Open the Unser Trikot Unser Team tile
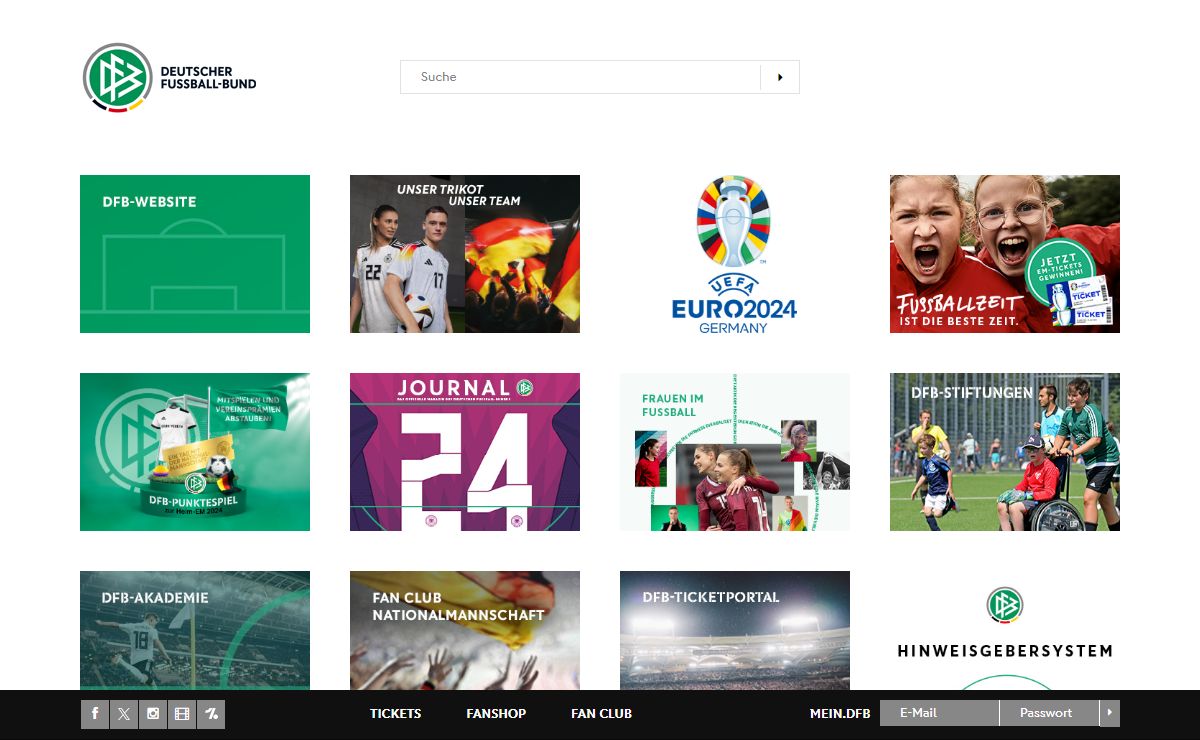 click(465, 254)
